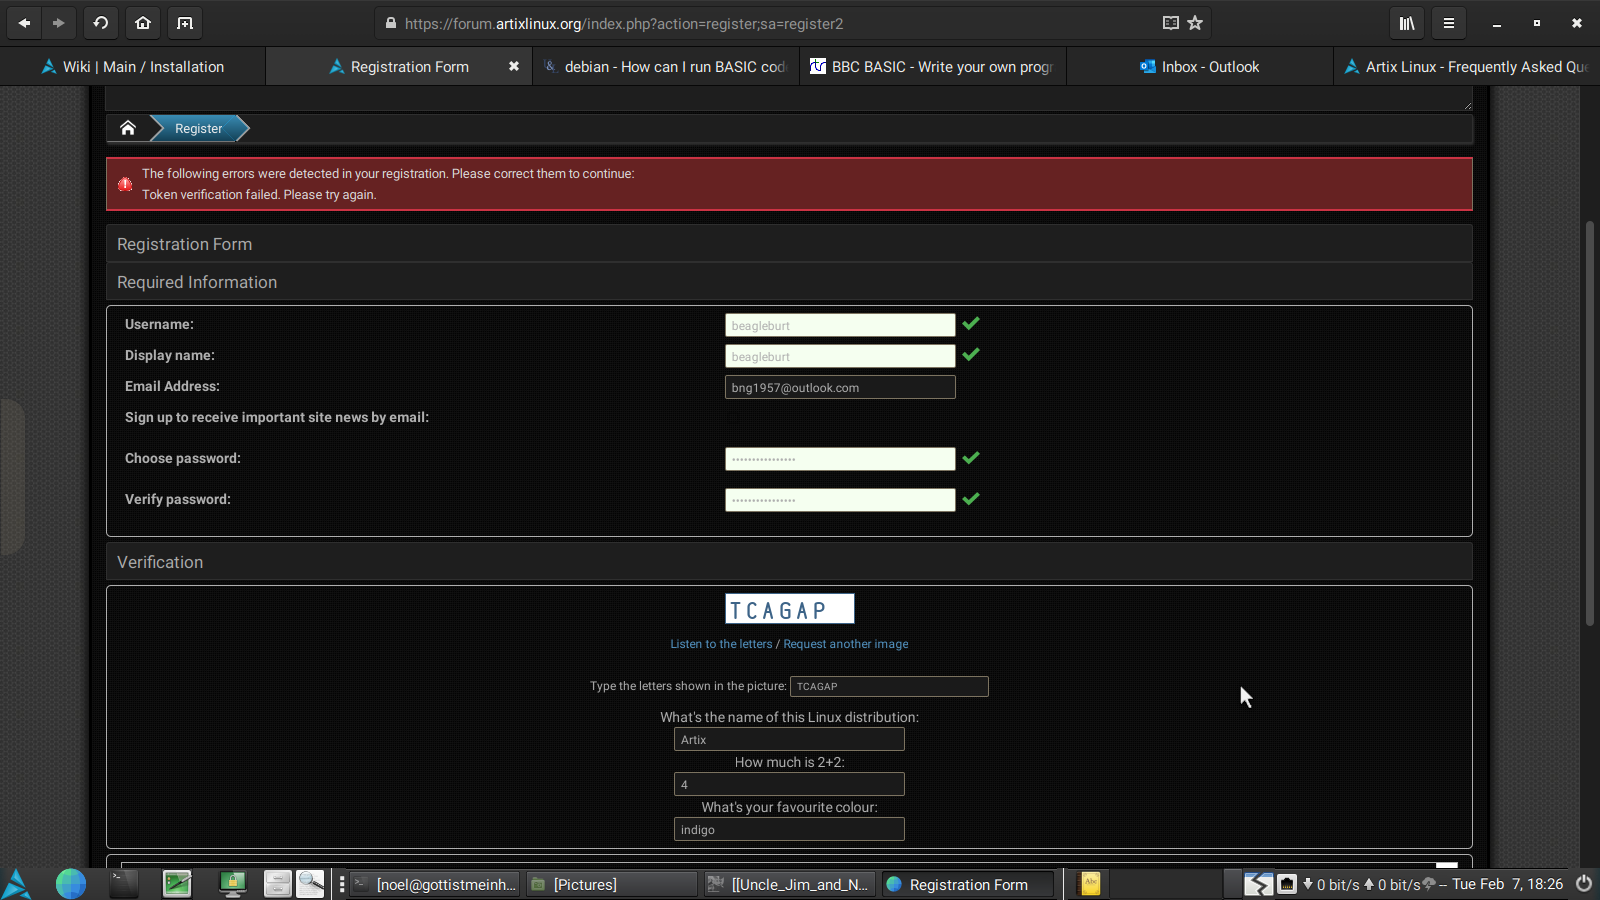Reload the page with the refresh icon
1600x900 pixels.
click(101, 23)
